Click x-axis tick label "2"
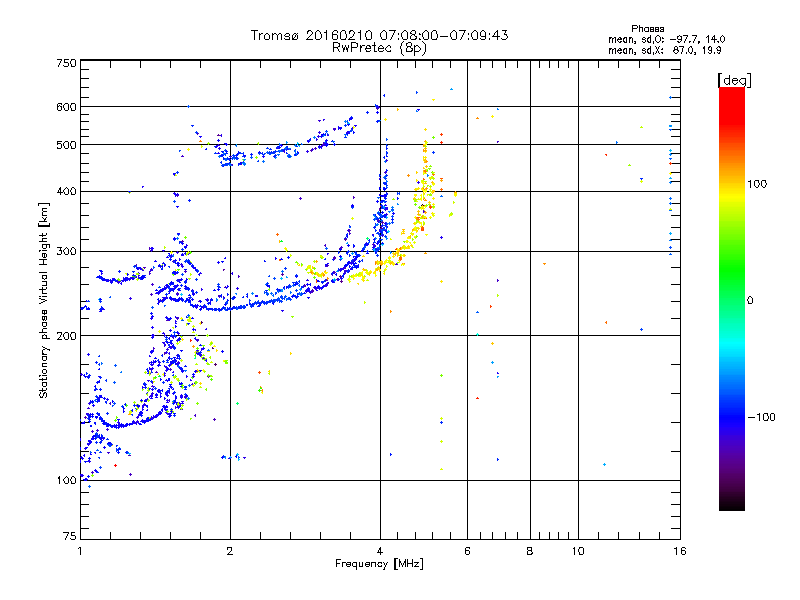Viewport: 800px width, 600px height. click(x=230, y=551)
